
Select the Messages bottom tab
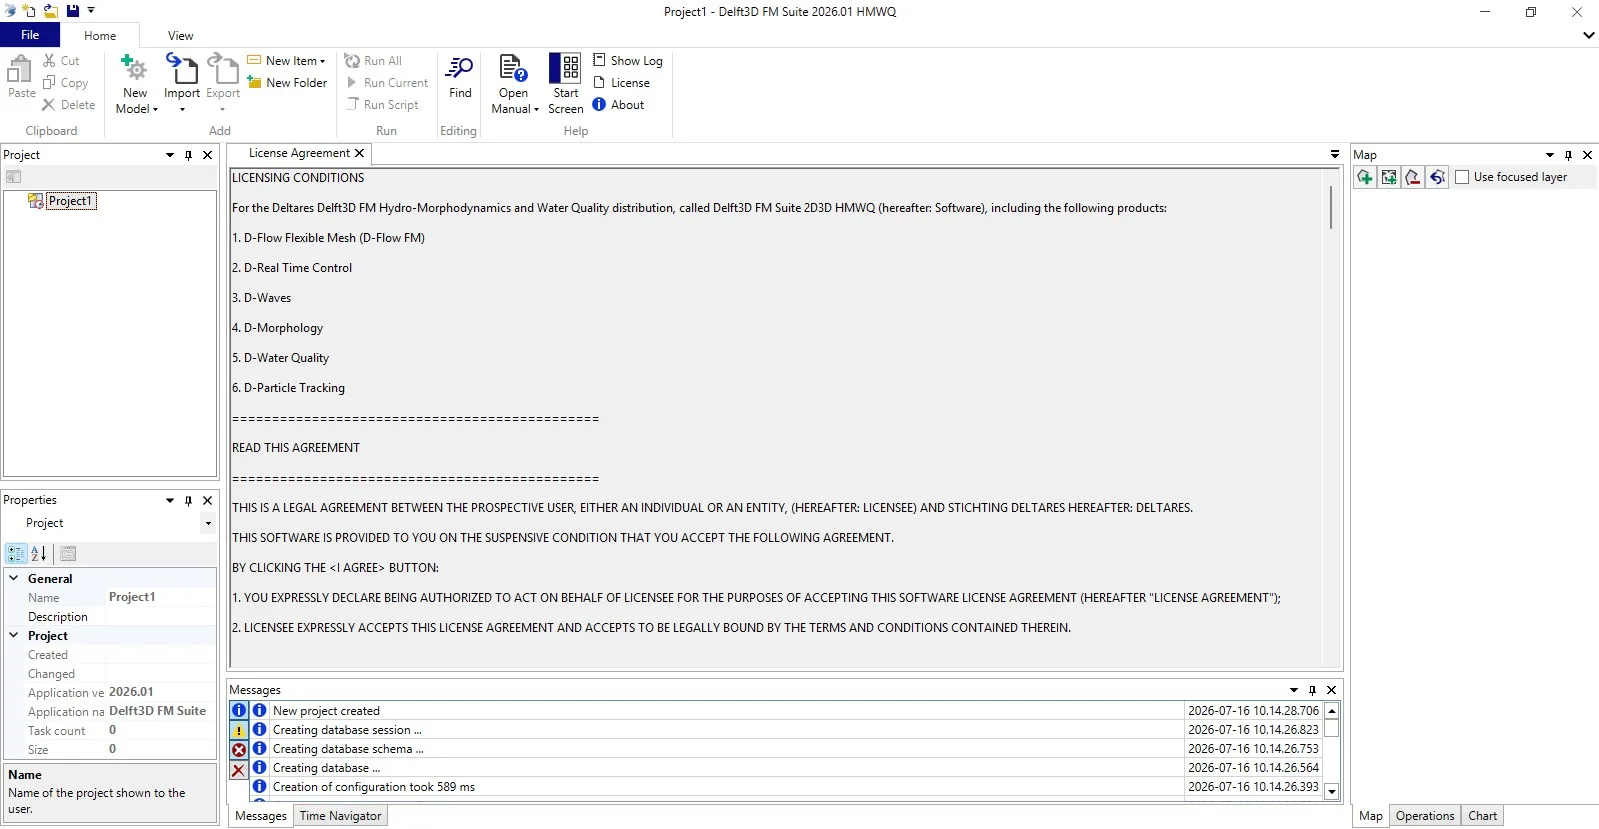click(261, 816)
